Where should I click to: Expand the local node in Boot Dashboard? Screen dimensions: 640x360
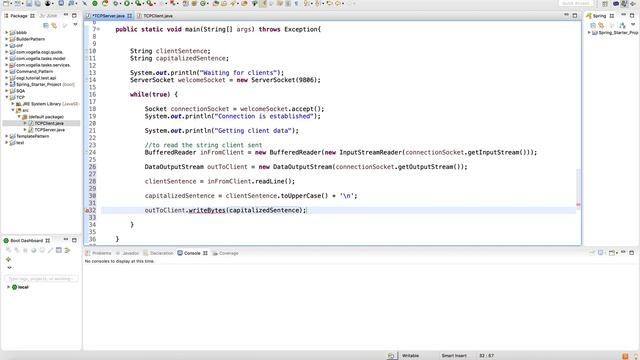point(8,287)
